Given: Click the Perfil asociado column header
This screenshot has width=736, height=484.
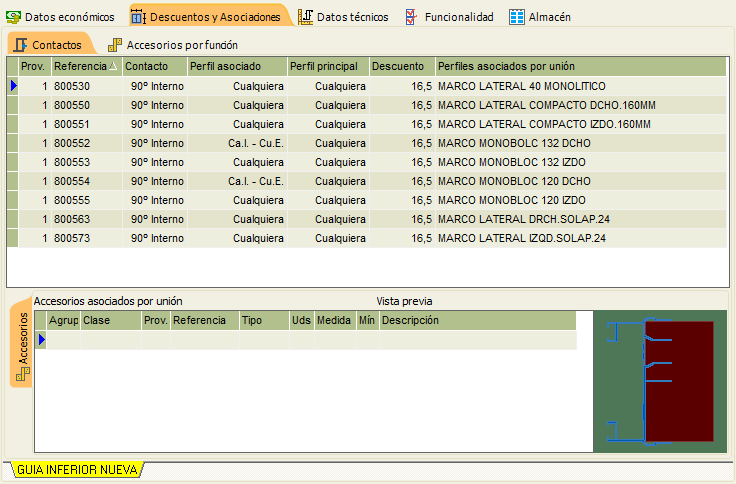Looking at the screenshot, I should [x=237, y=66].
